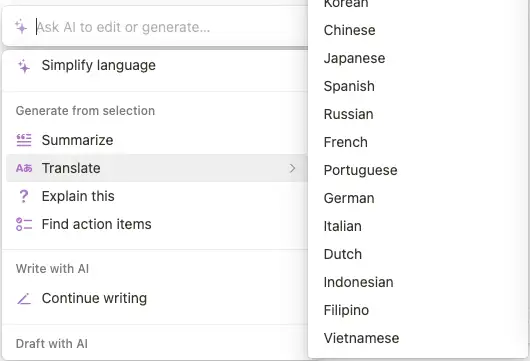Click the Explain this question mark icon

[x=24, y=196]
